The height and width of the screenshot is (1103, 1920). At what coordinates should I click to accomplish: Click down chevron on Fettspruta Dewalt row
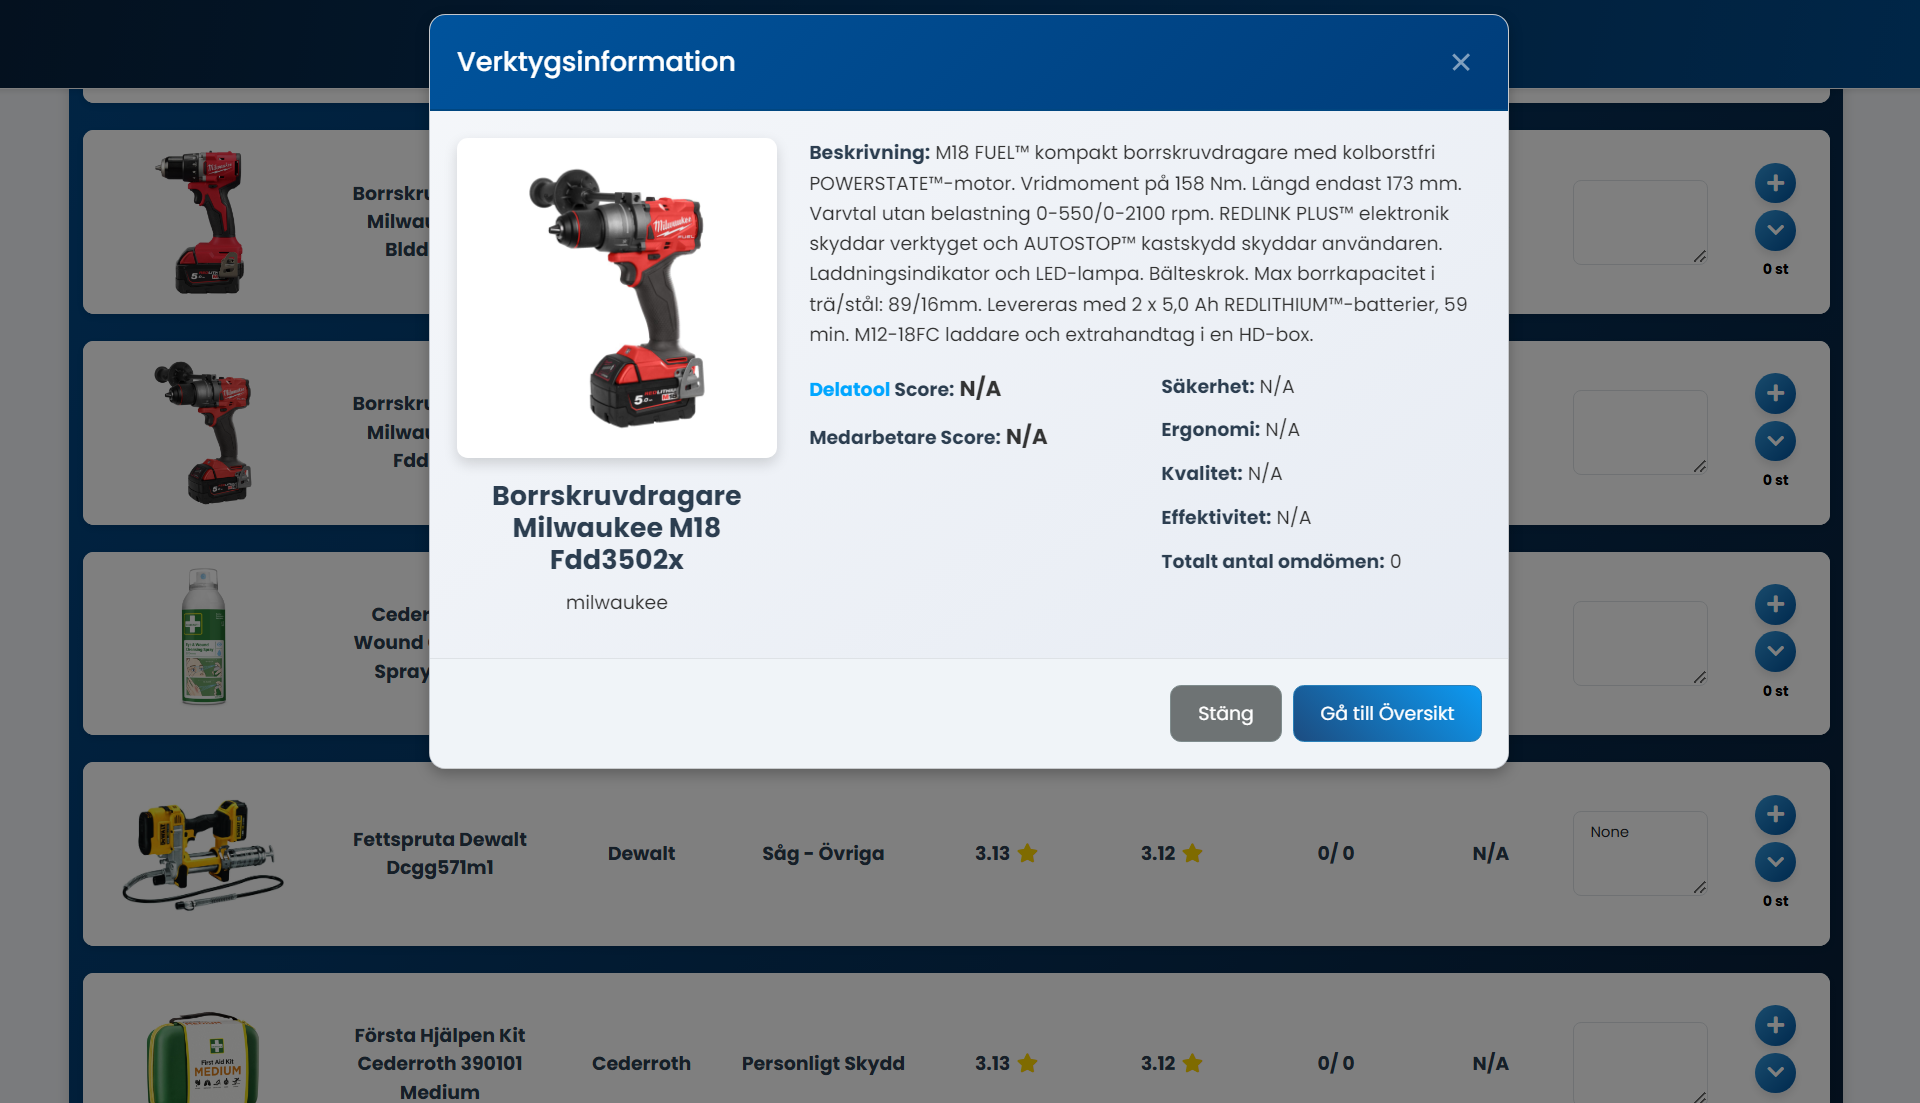point(1775,862)
